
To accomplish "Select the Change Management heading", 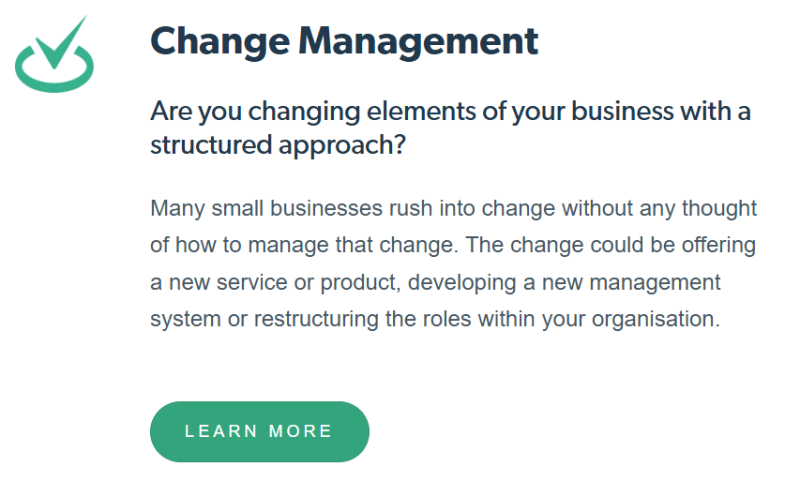I will click(x=344, y=41).
